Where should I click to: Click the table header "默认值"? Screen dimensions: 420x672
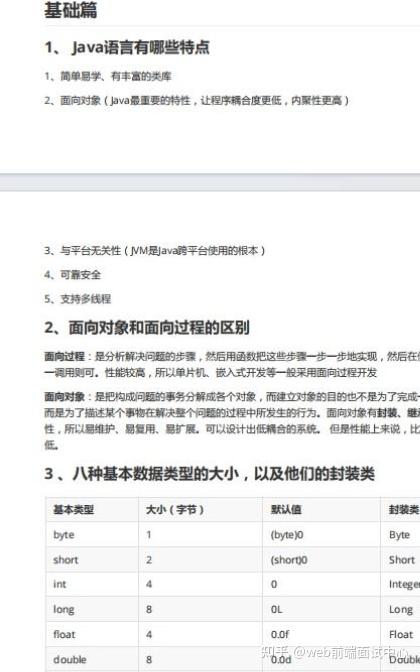click(x=286, y=510)
